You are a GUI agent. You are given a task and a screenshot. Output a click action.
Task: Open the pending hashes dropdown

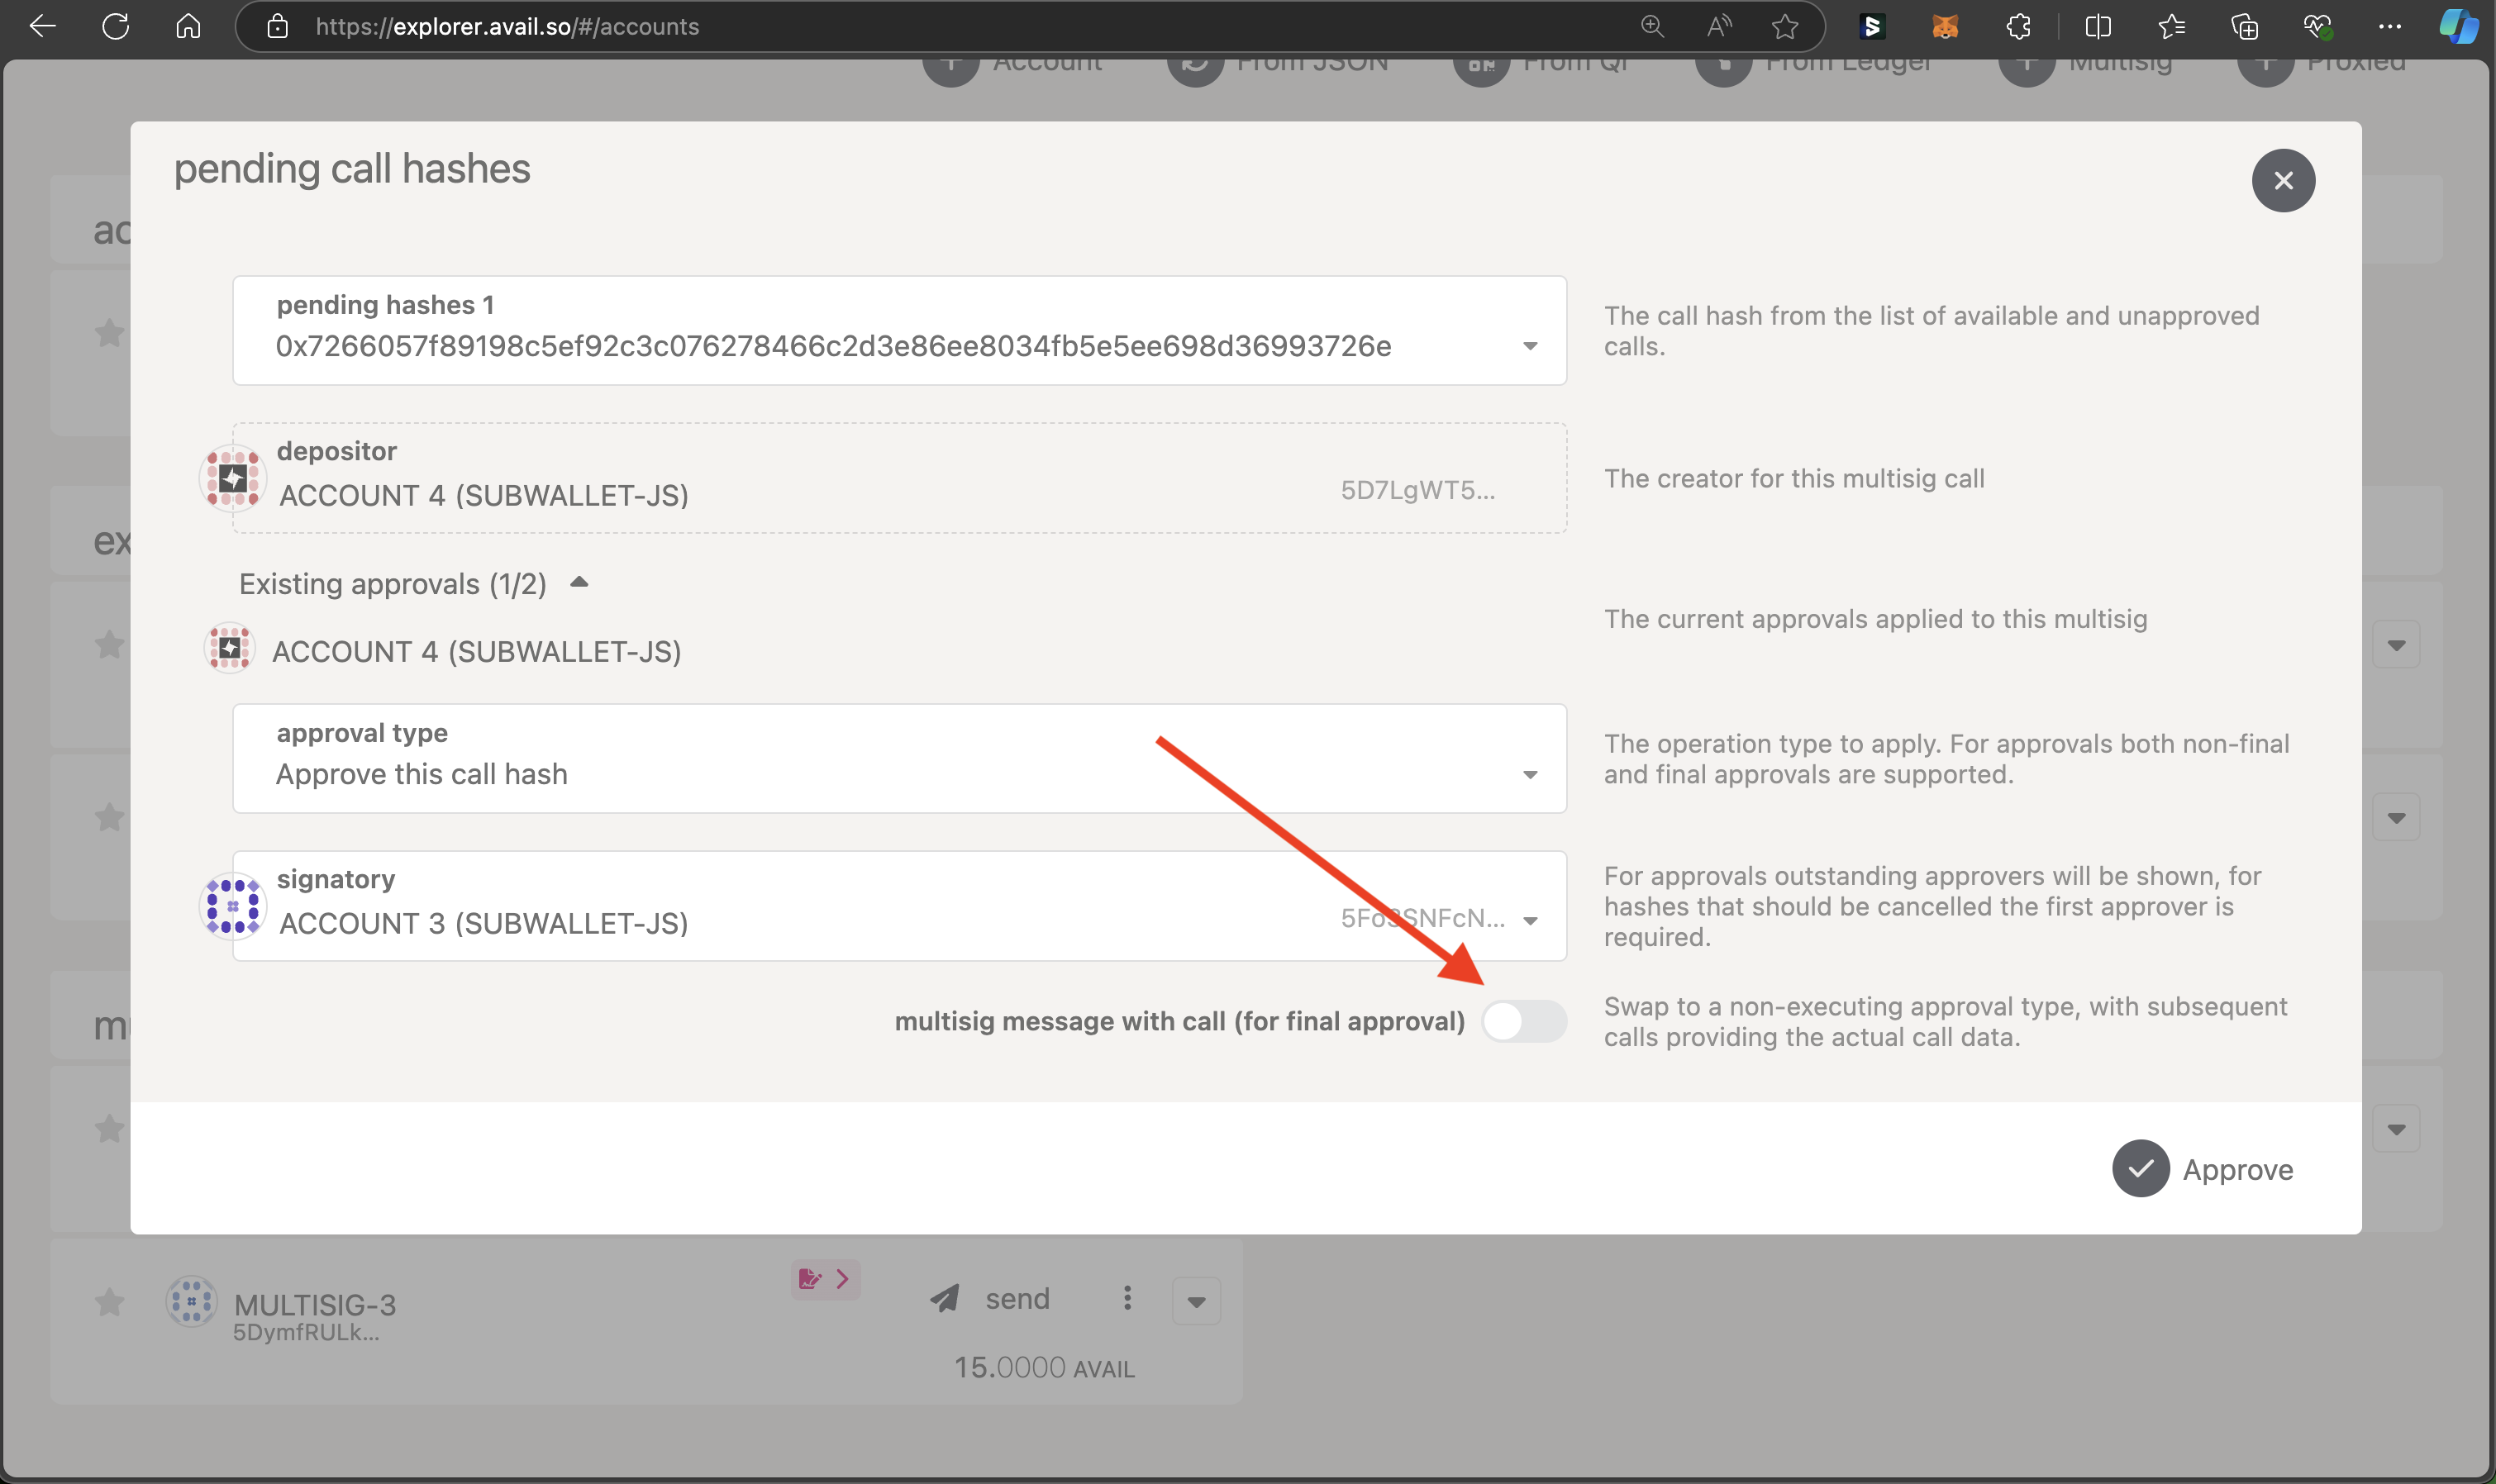click(x=1529, y=346)
